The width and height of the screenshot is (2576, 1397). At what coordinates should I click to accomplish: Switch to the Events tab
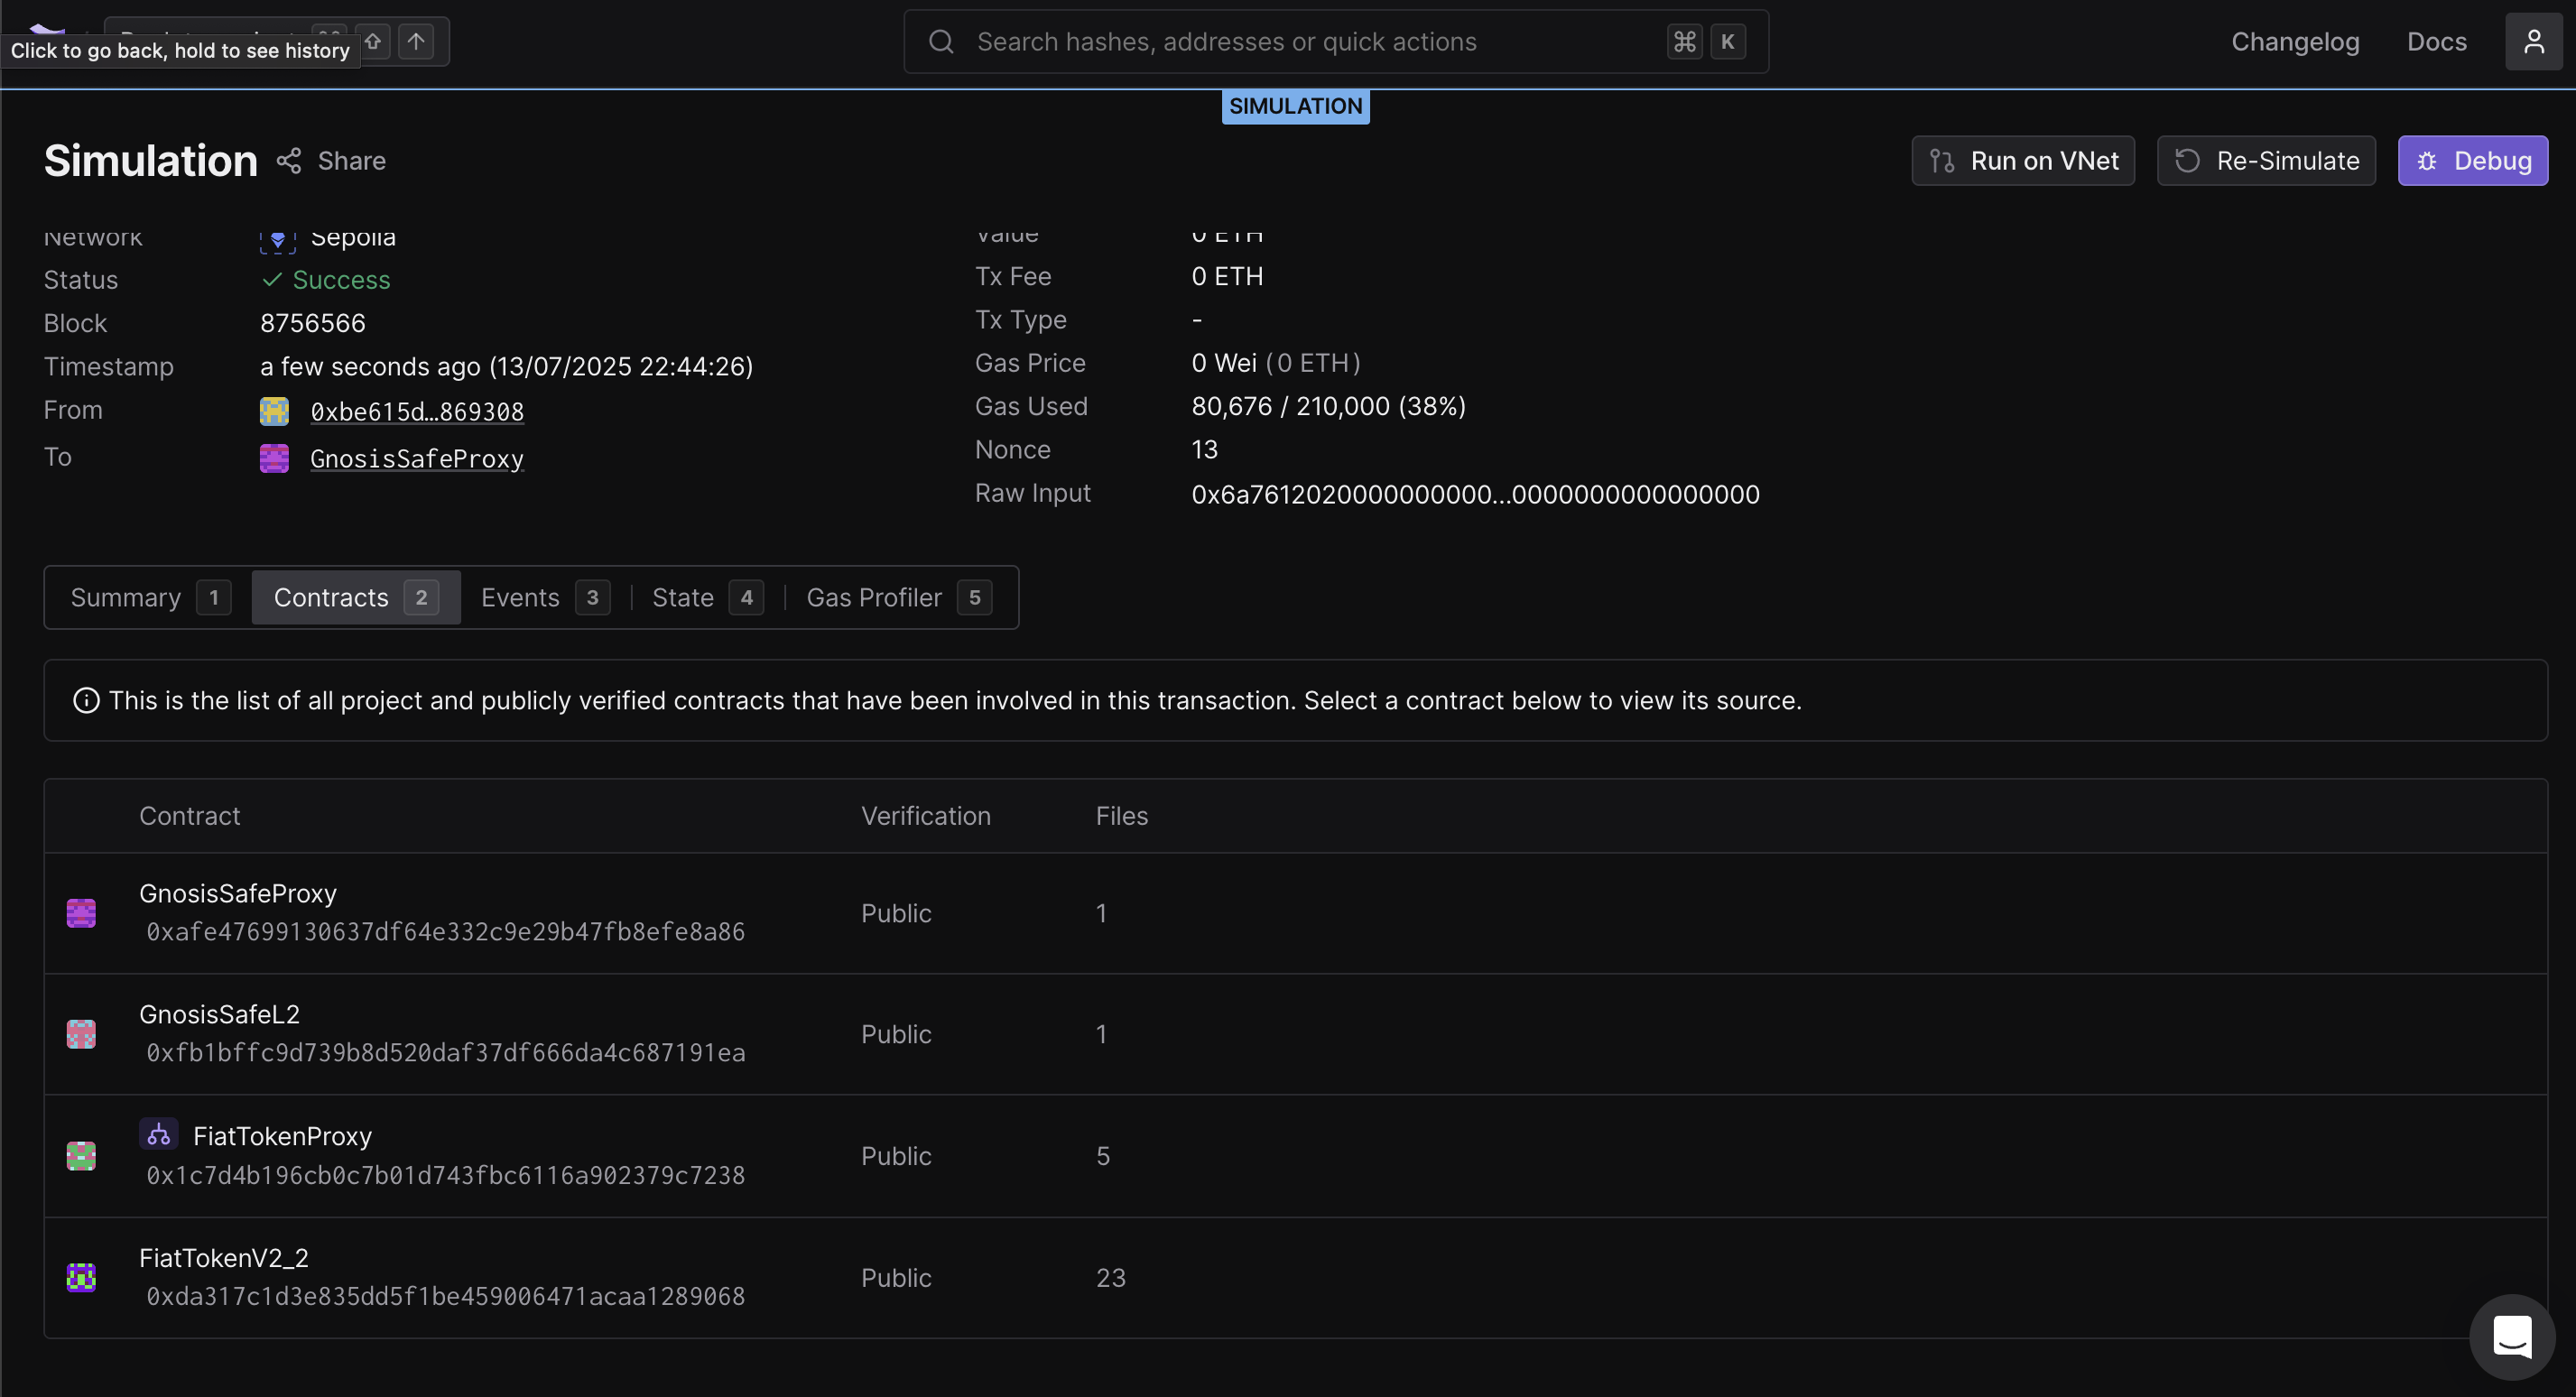point(545,598)
